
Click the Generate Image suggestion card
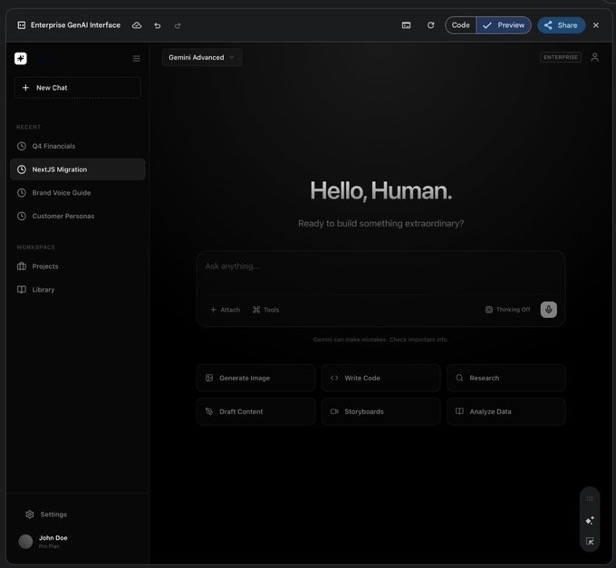(256, 378)
